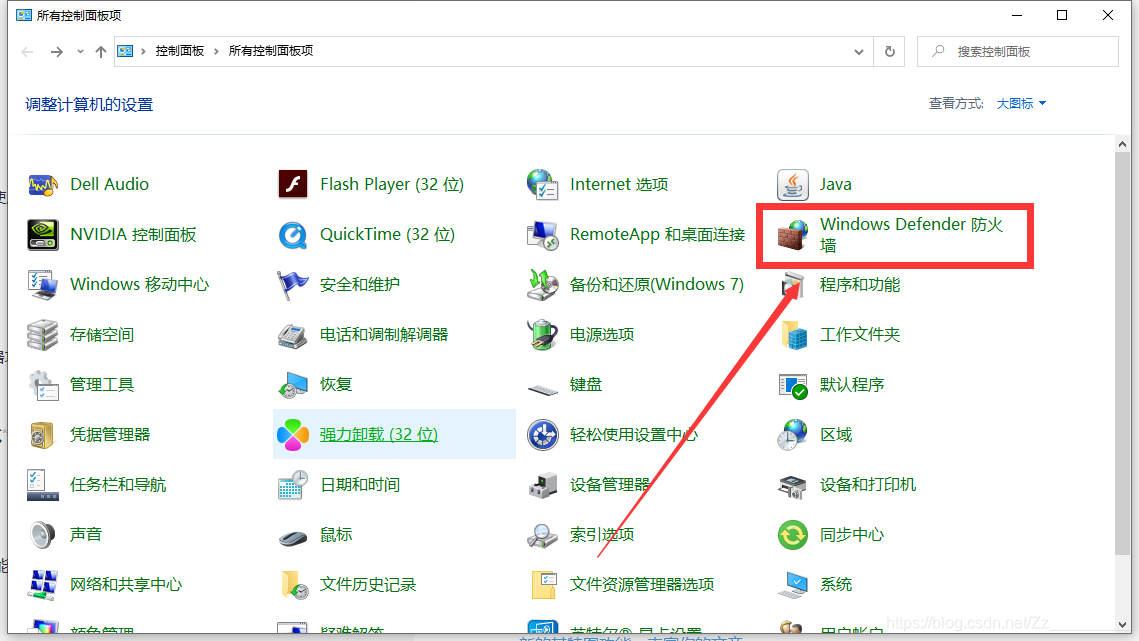Screen dimensions: 1139x641
Task: Open the 文件历史记录 icon
Action: pos(293,585)
